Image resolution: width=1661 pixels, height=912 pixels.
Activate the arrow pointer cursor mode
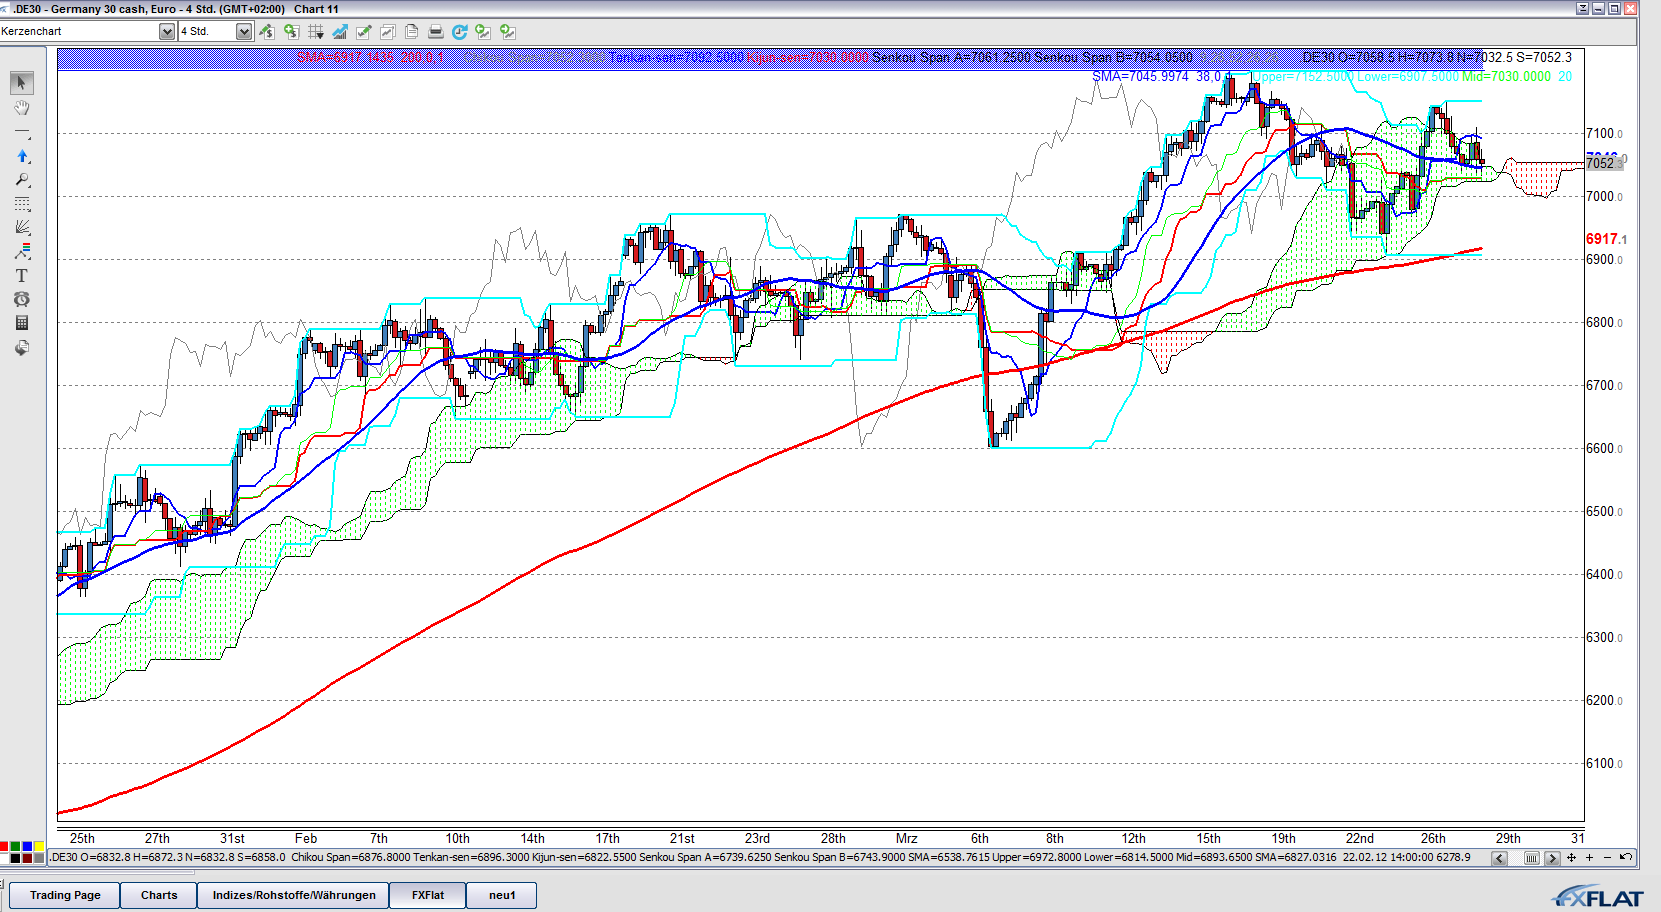tap(22, 83)
